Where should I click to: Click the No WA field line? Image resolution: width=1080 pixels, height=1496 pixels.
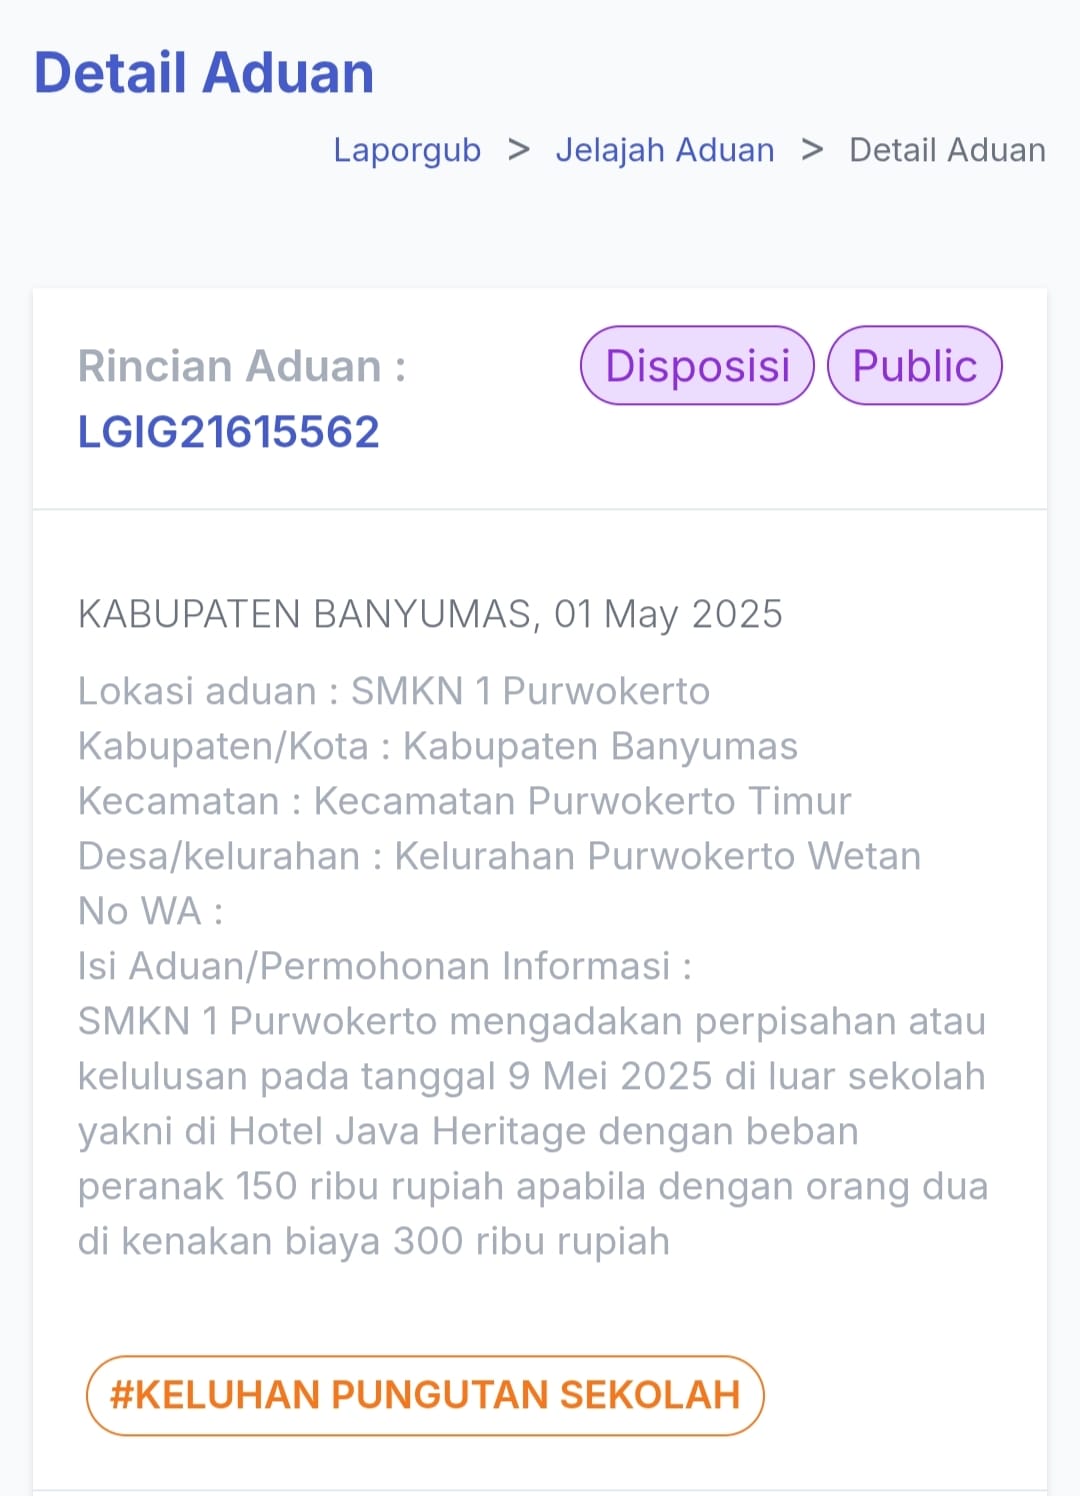(x=151, y=911)
